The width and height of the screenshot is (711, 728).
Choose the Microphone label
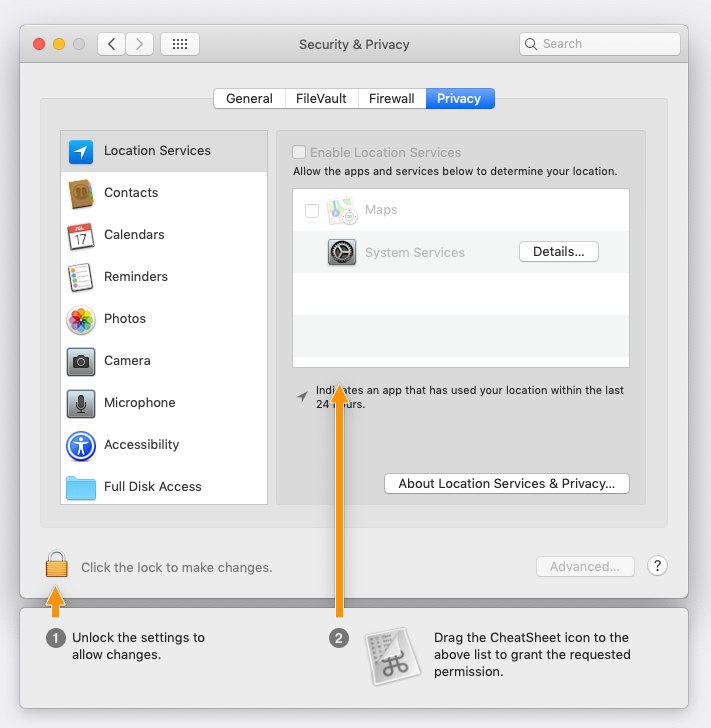[140, 403]
